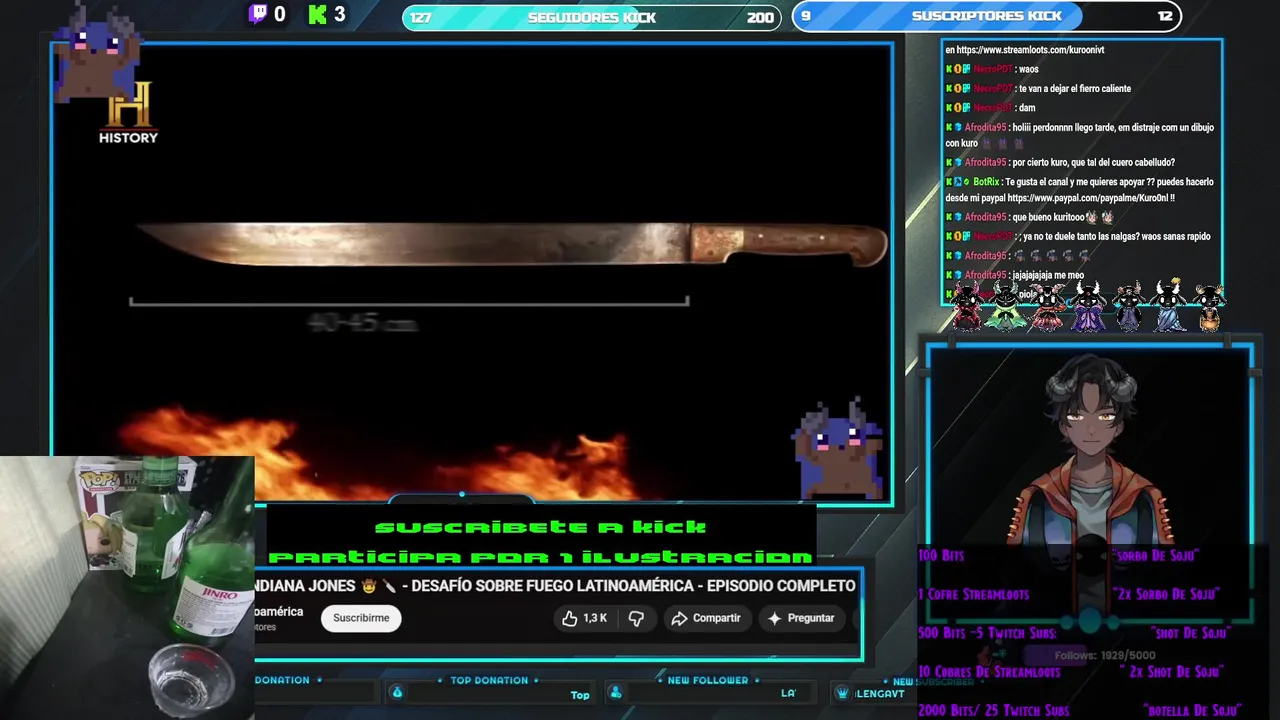
Task: Click the Preguntar sparkle button
Action: point(801,618)
